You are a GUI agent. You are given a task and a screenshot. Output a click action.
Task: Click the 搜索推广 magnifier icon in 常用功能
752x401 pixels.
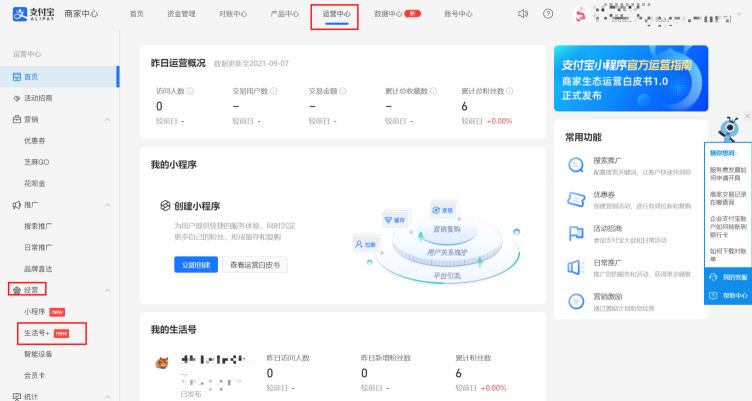tap(576, 165)
